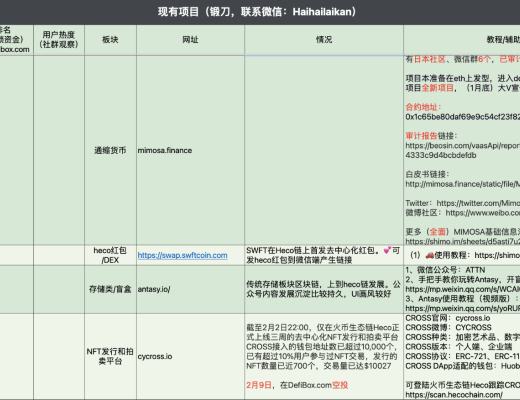
Task: Select the 网址 column header
Action: [x=190, y=40]
